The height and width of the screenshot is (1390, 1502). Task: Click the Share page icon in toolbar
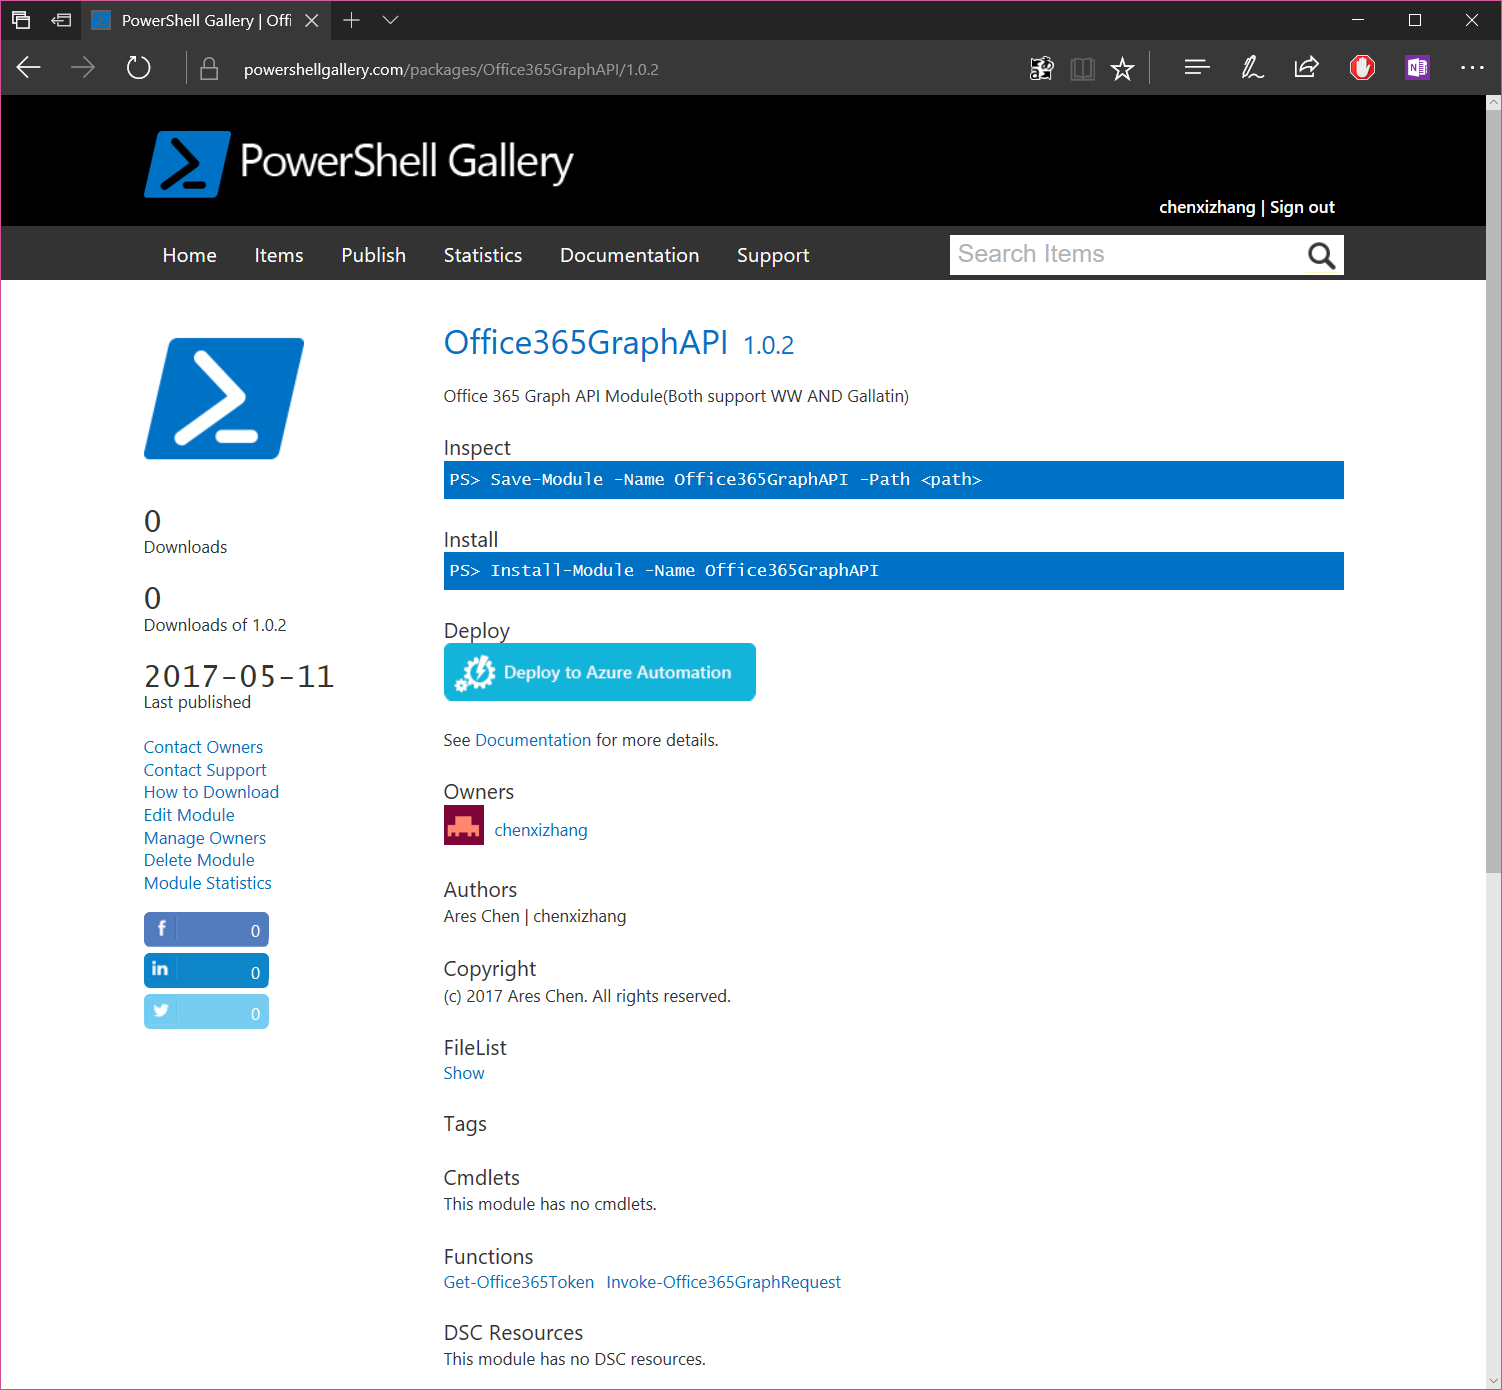[x=1306, y=67]
